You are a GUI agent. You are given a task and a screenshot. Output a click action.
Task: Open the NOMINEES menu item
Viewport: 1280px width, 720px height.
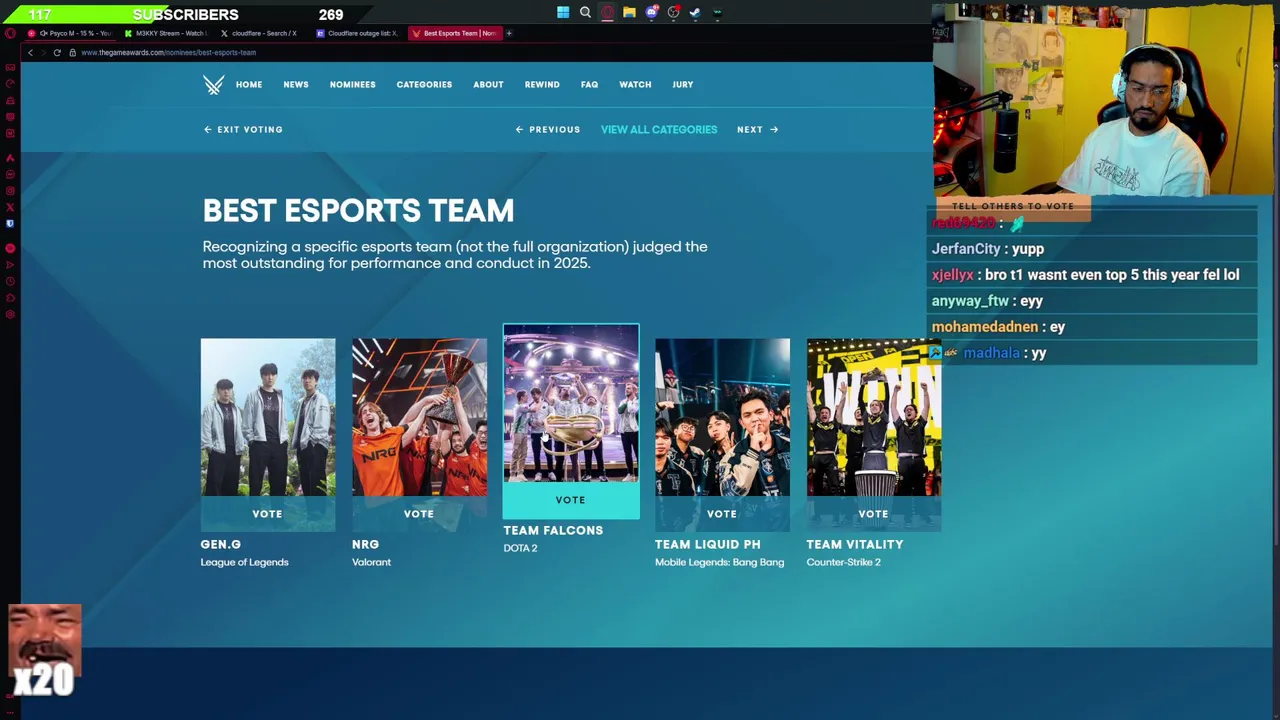[x=353, y=85]
